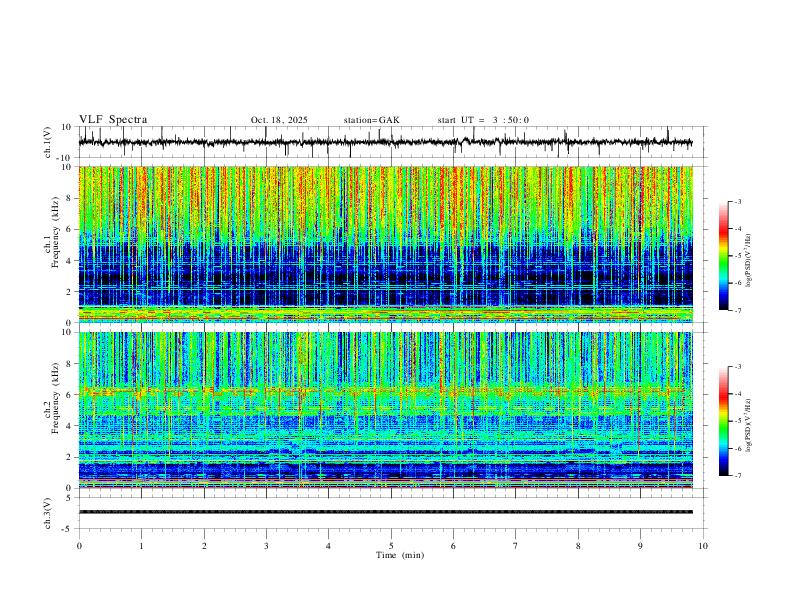The height and width of the screenshot is (612, 792).
Task: Click the "VLF Spectra" title text
Action: click(113, 120)
